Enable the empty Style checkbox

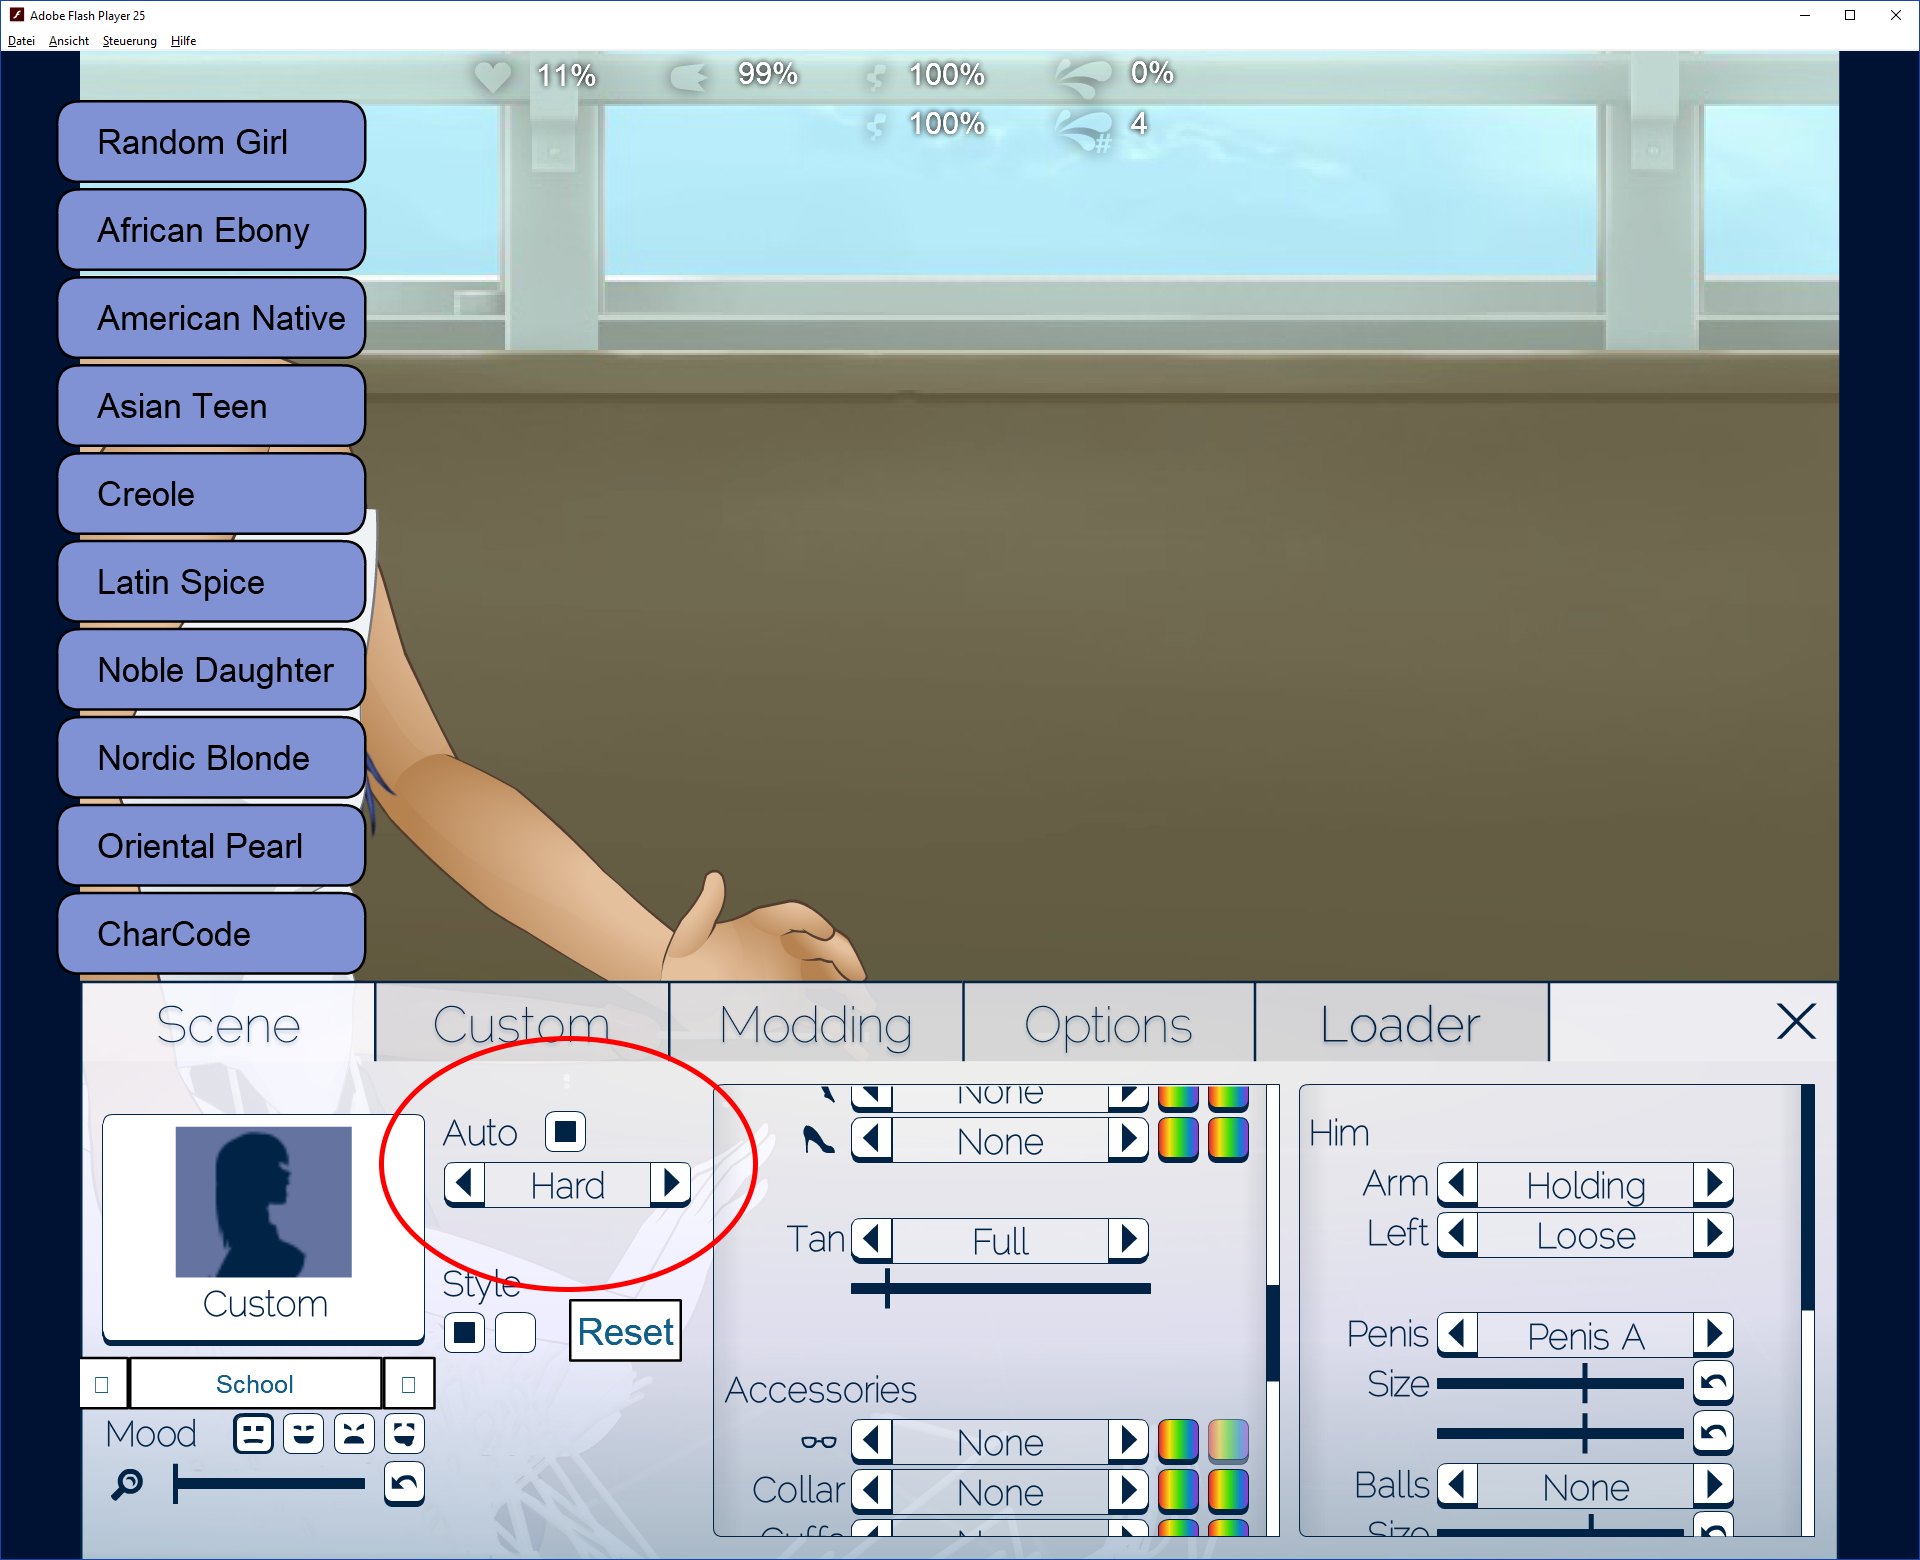[515, 1333]
